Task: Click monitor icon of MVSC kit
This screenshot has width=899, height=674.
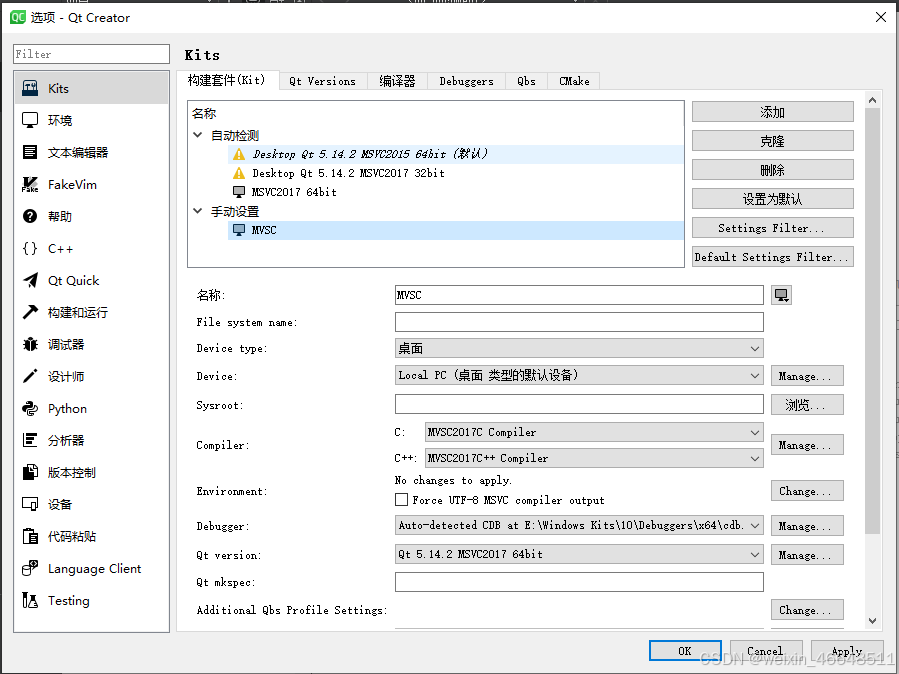Action: [x=239, y=230]
